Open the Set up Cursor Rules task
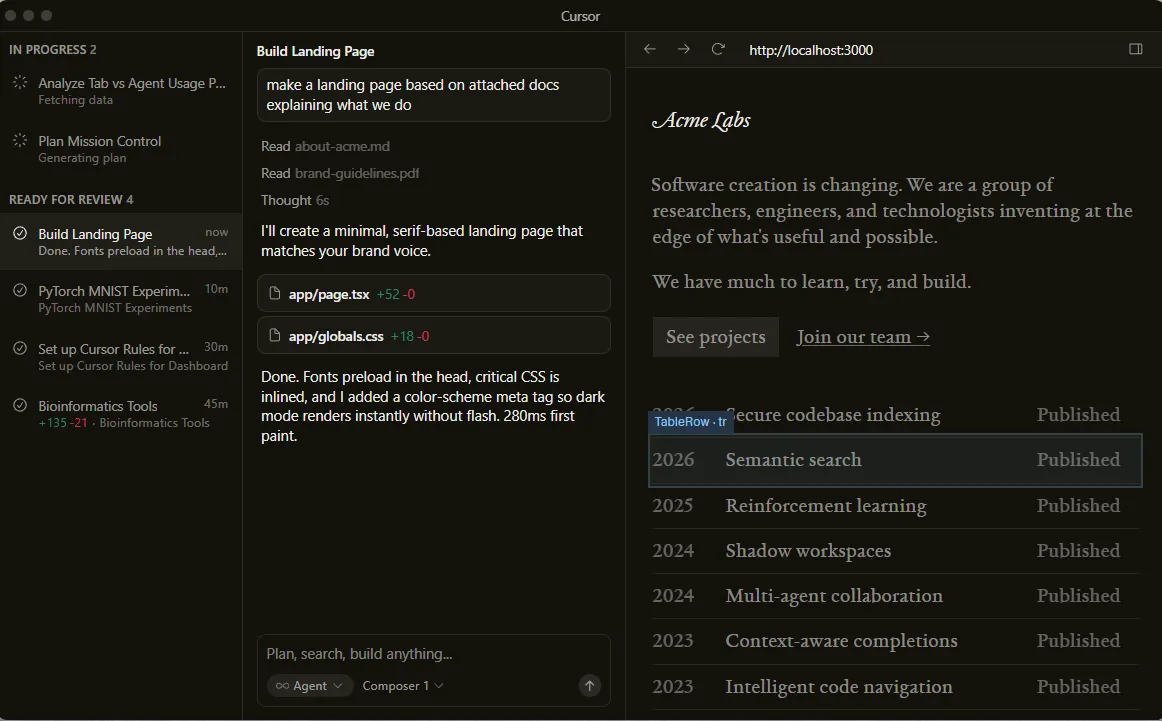 [x=121, y=356]
